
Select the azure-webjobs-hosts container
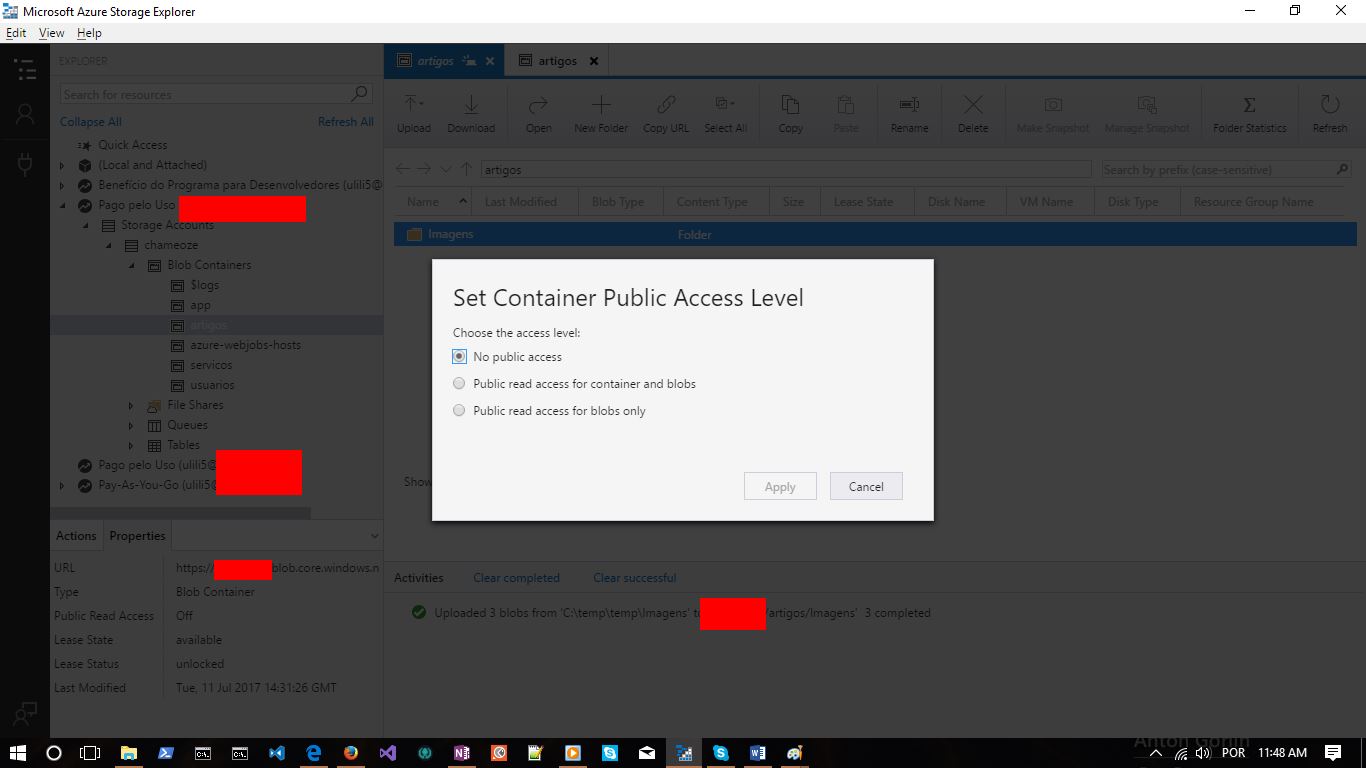pos(245,345)
